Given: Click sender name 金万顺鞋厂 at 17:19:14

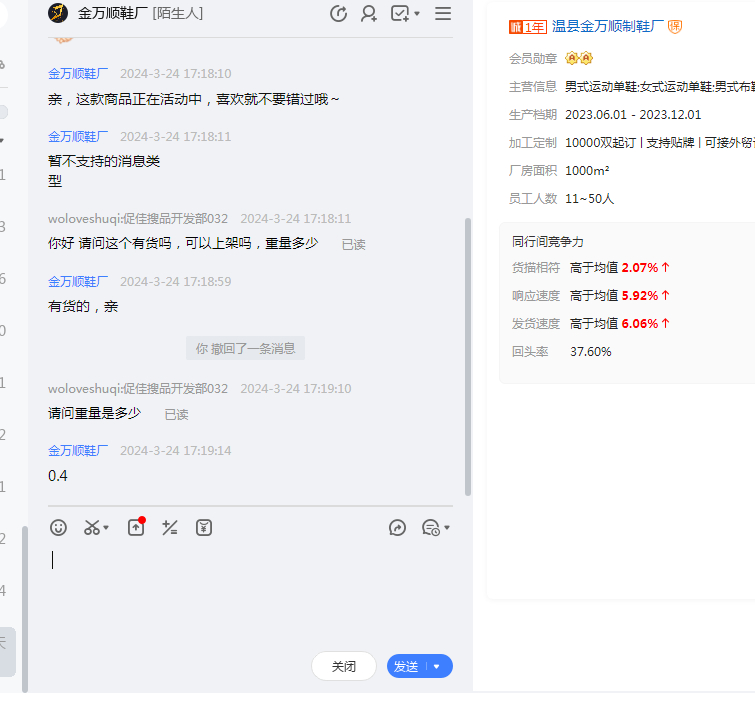Looking at the screenshot, I should pos(78,451).
